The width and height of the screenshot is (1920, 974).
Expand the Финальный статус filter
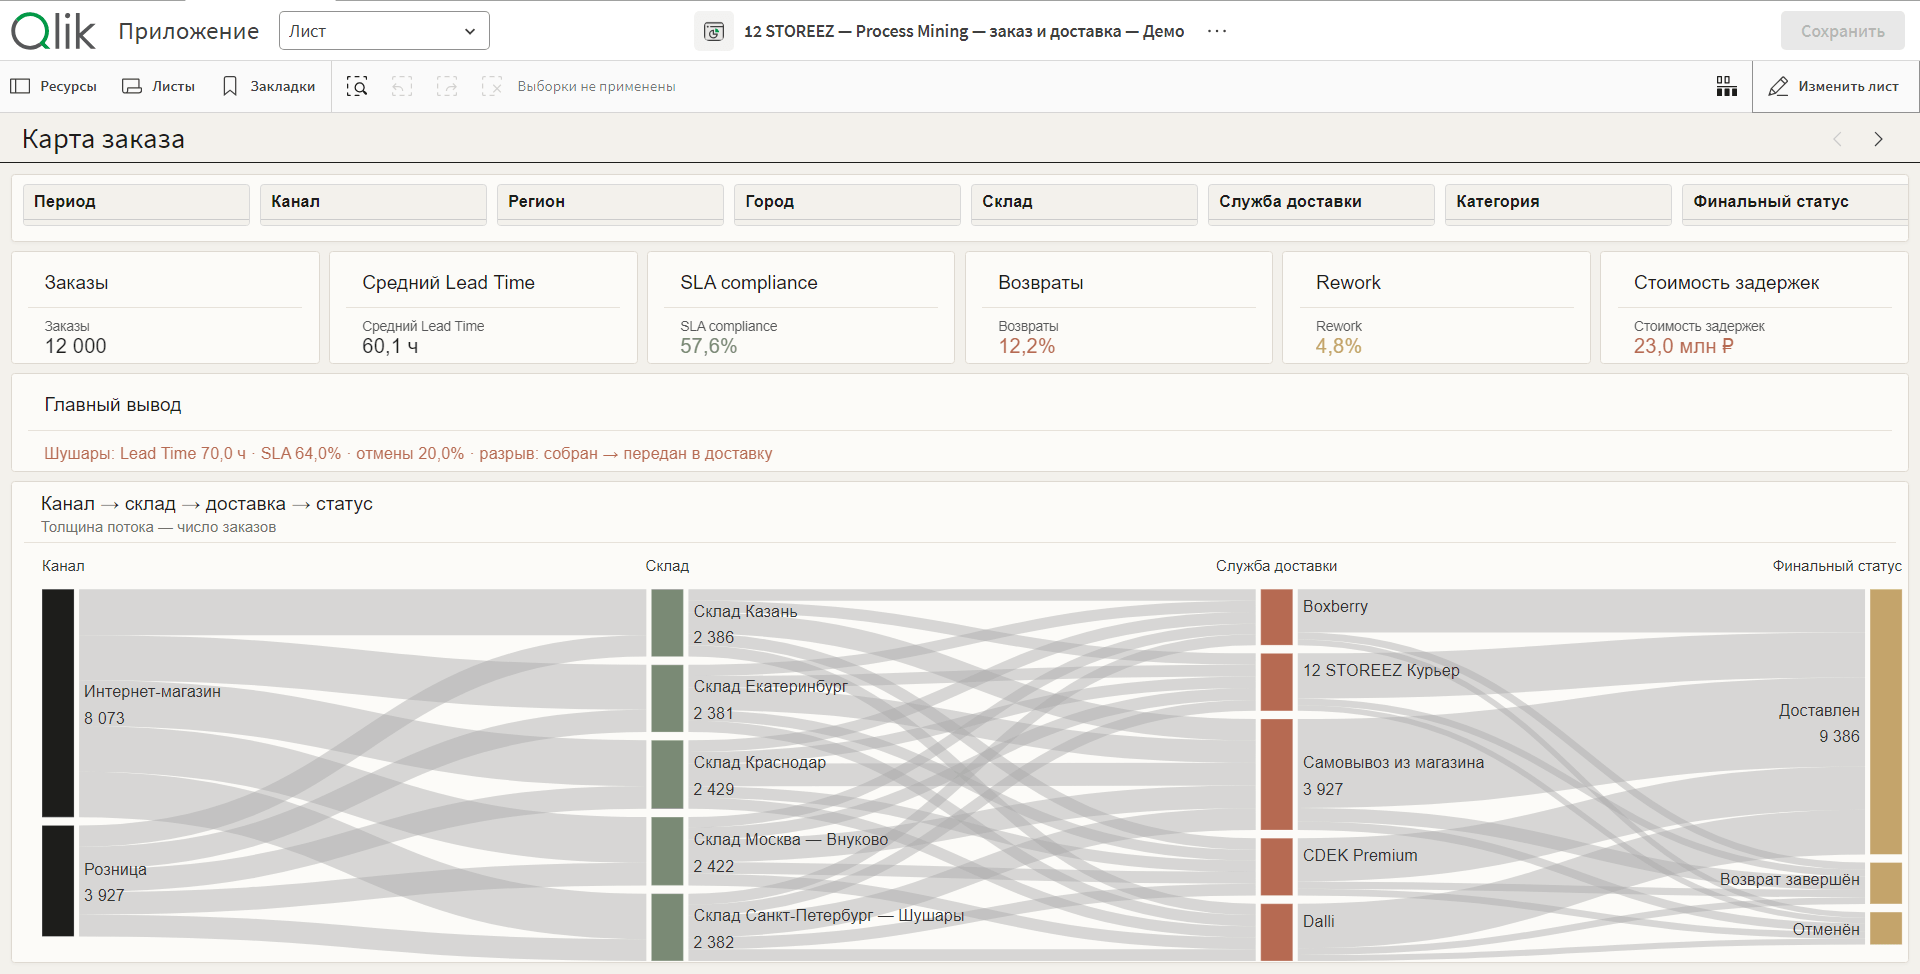(x=1795, y=203)
